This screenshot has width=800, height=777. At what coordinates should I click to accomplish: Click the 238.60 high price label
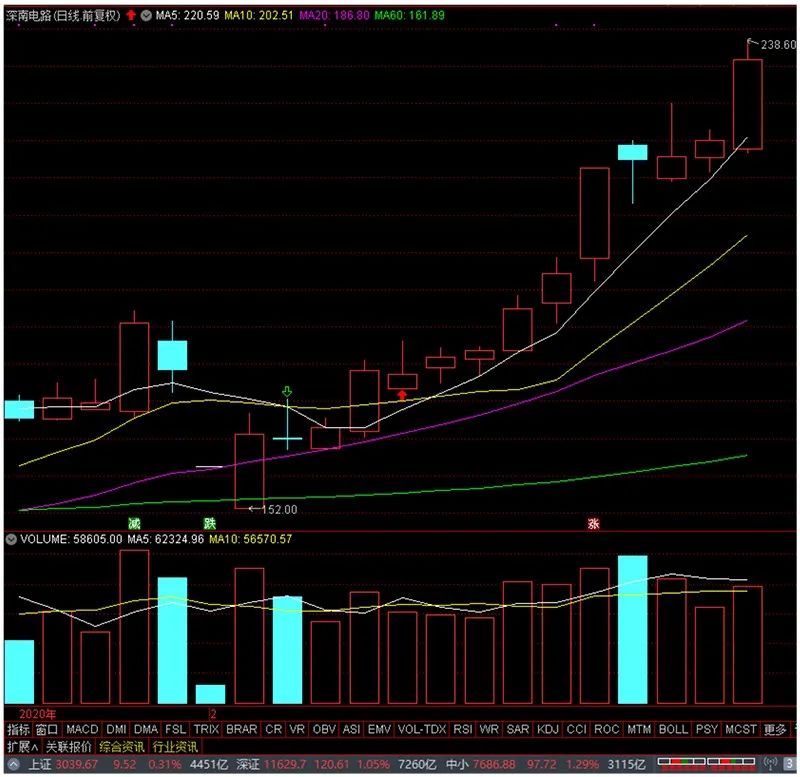click(779, 45)
